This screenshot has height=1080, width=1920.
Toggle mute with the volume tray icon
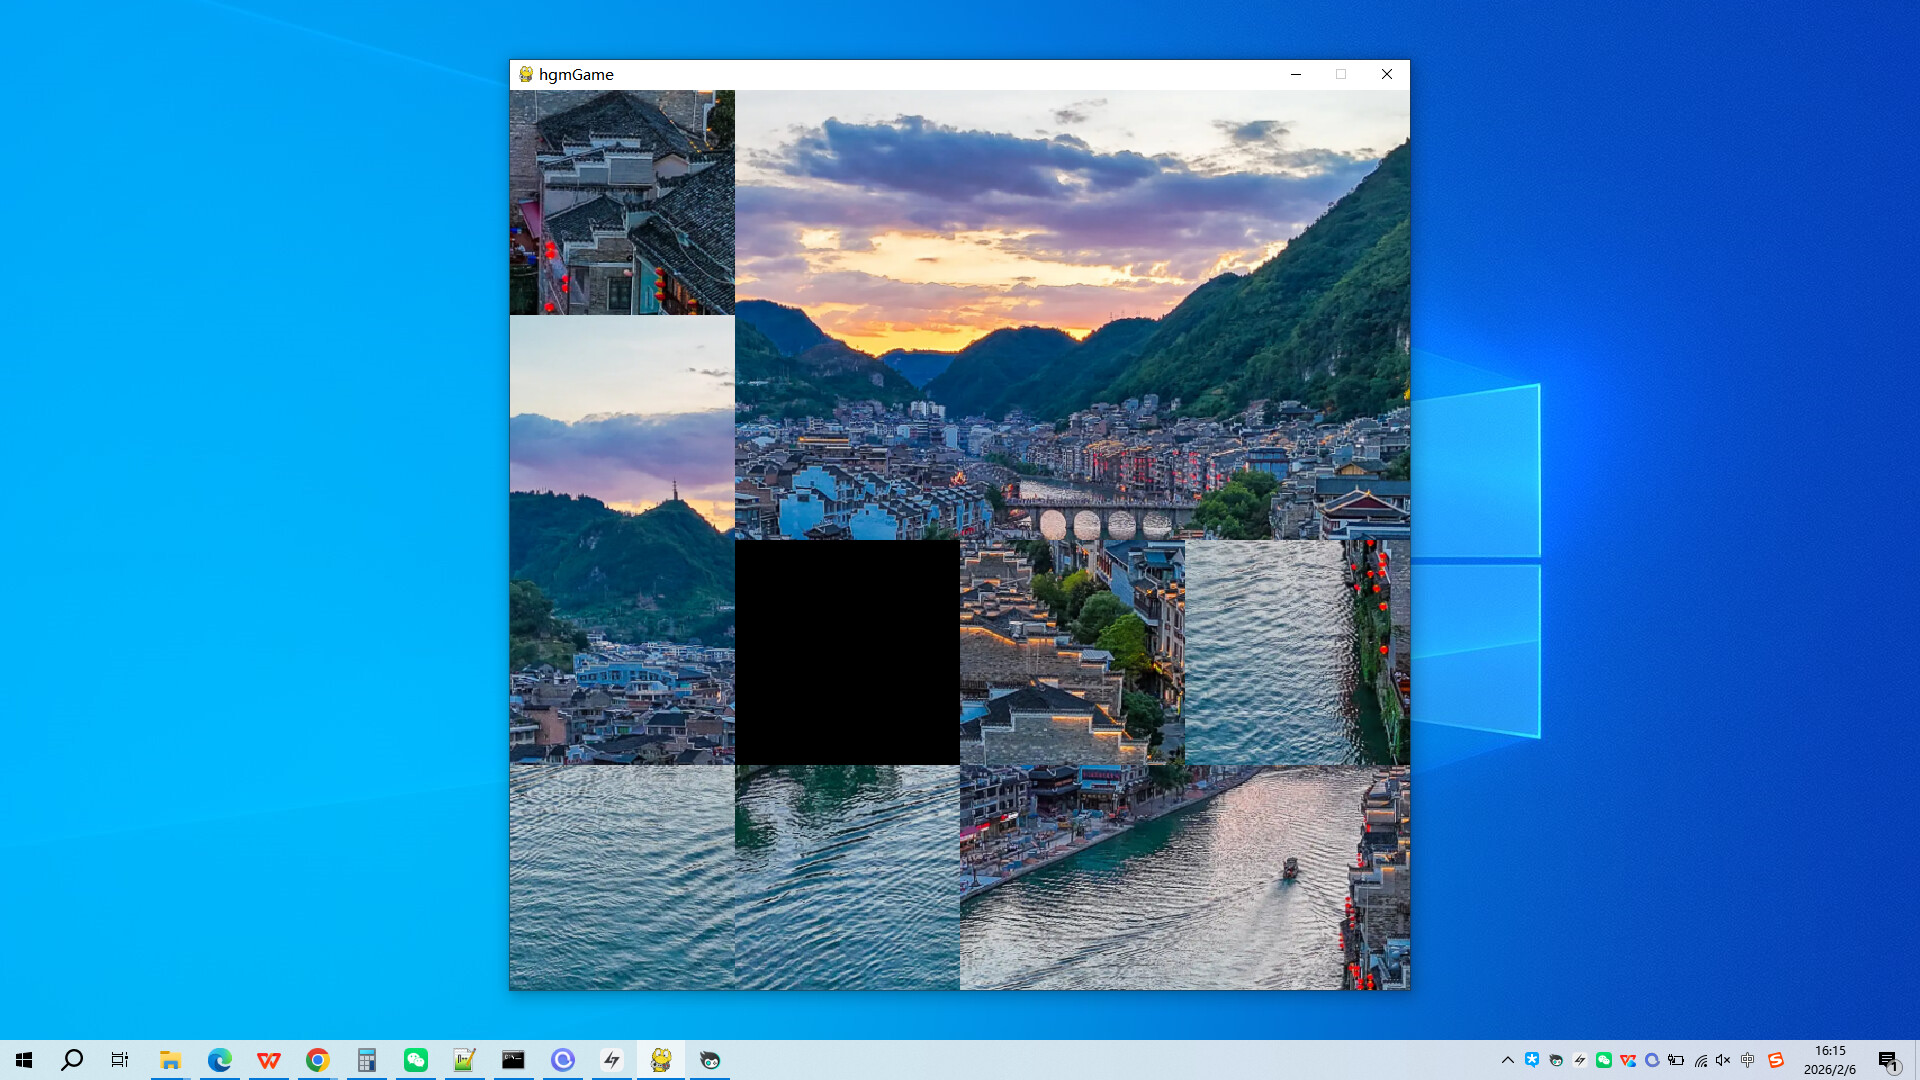tap(1722, 1060)
